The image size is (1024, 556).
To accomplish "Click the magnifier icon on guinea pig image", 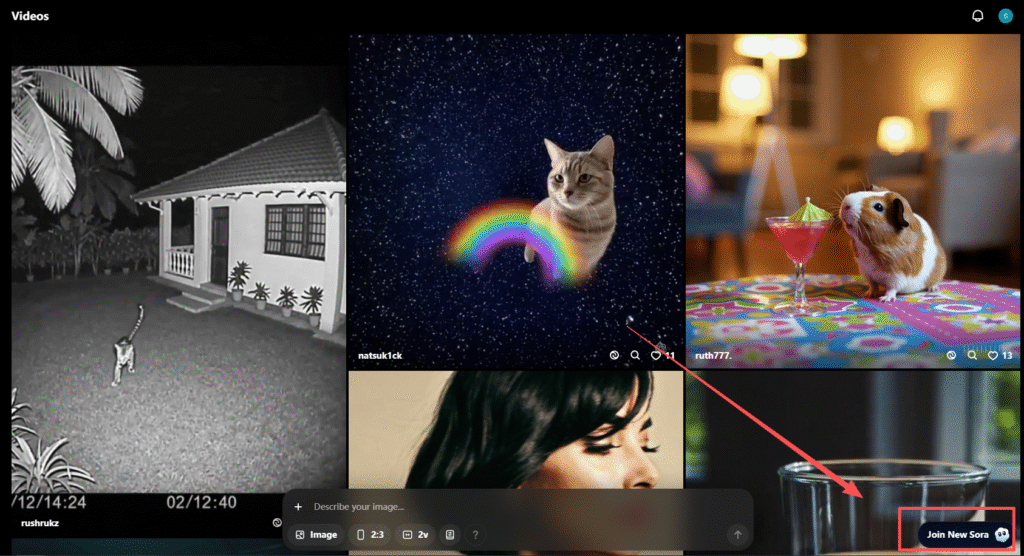I will pyautogui.click(x=971, y=355).
